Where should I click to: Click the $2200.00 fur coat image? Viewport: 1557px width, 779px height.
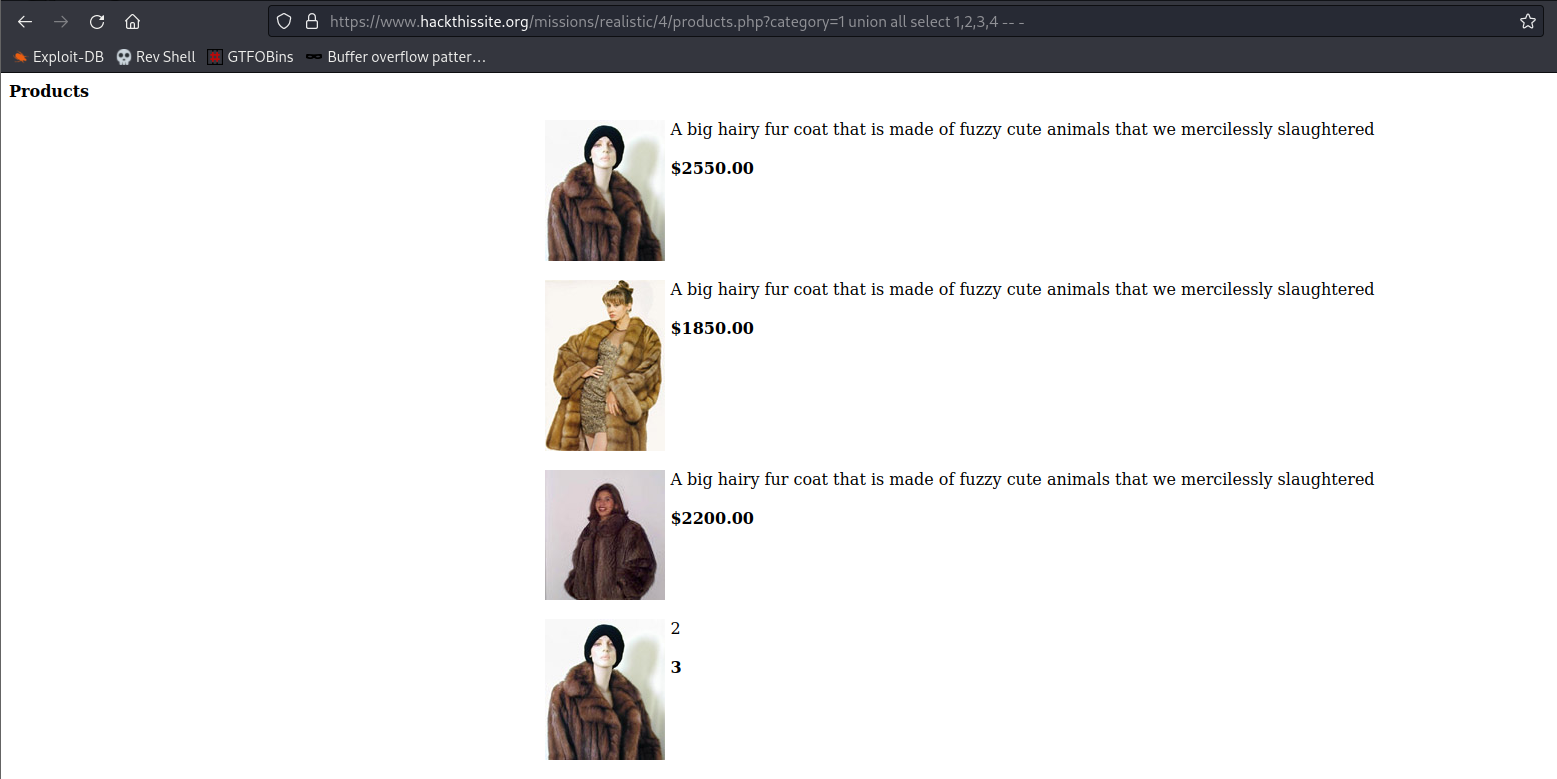pos(604,535)
